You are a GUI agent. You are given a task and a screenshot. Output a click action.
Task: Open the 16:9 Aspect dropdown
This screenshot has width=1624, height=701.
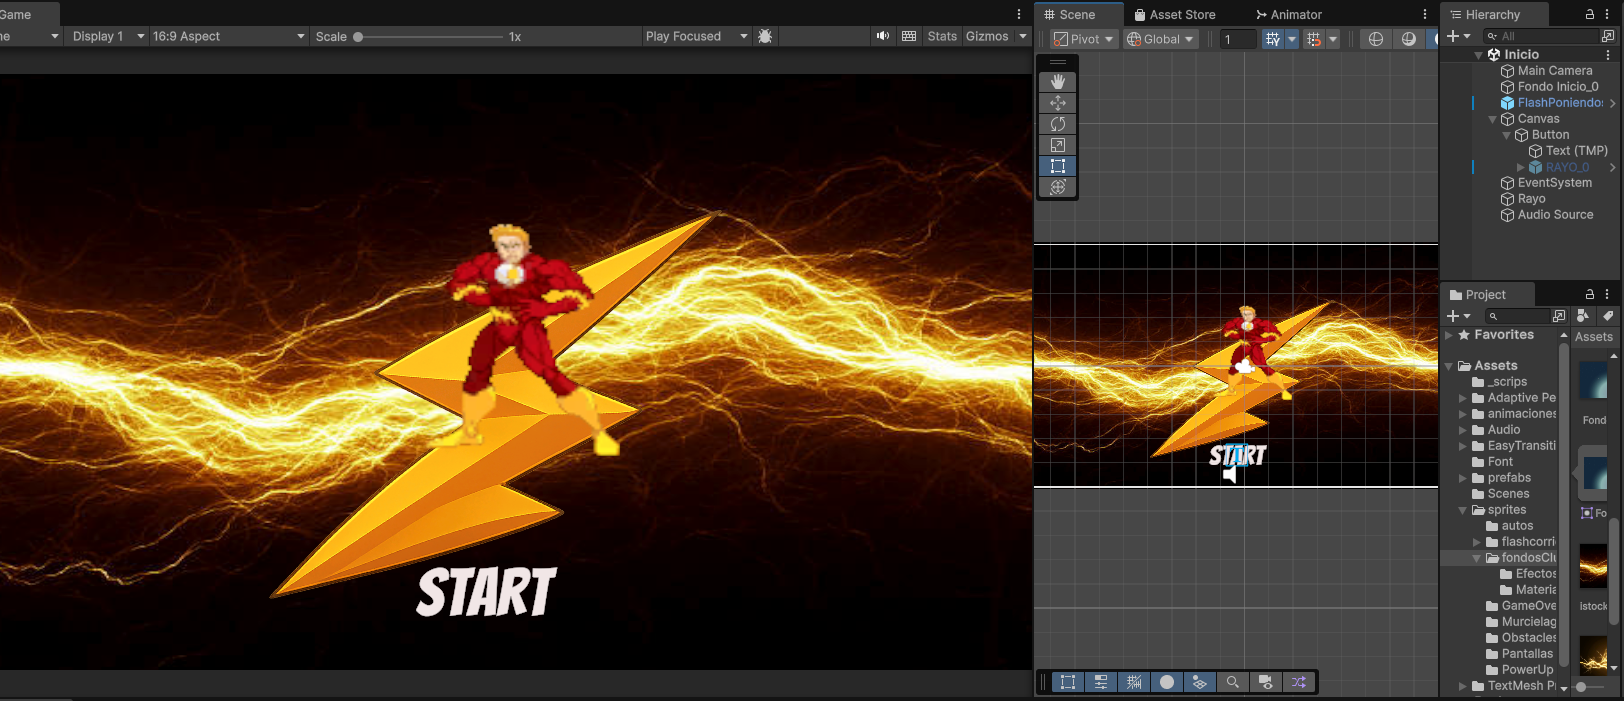pos(229,36)
